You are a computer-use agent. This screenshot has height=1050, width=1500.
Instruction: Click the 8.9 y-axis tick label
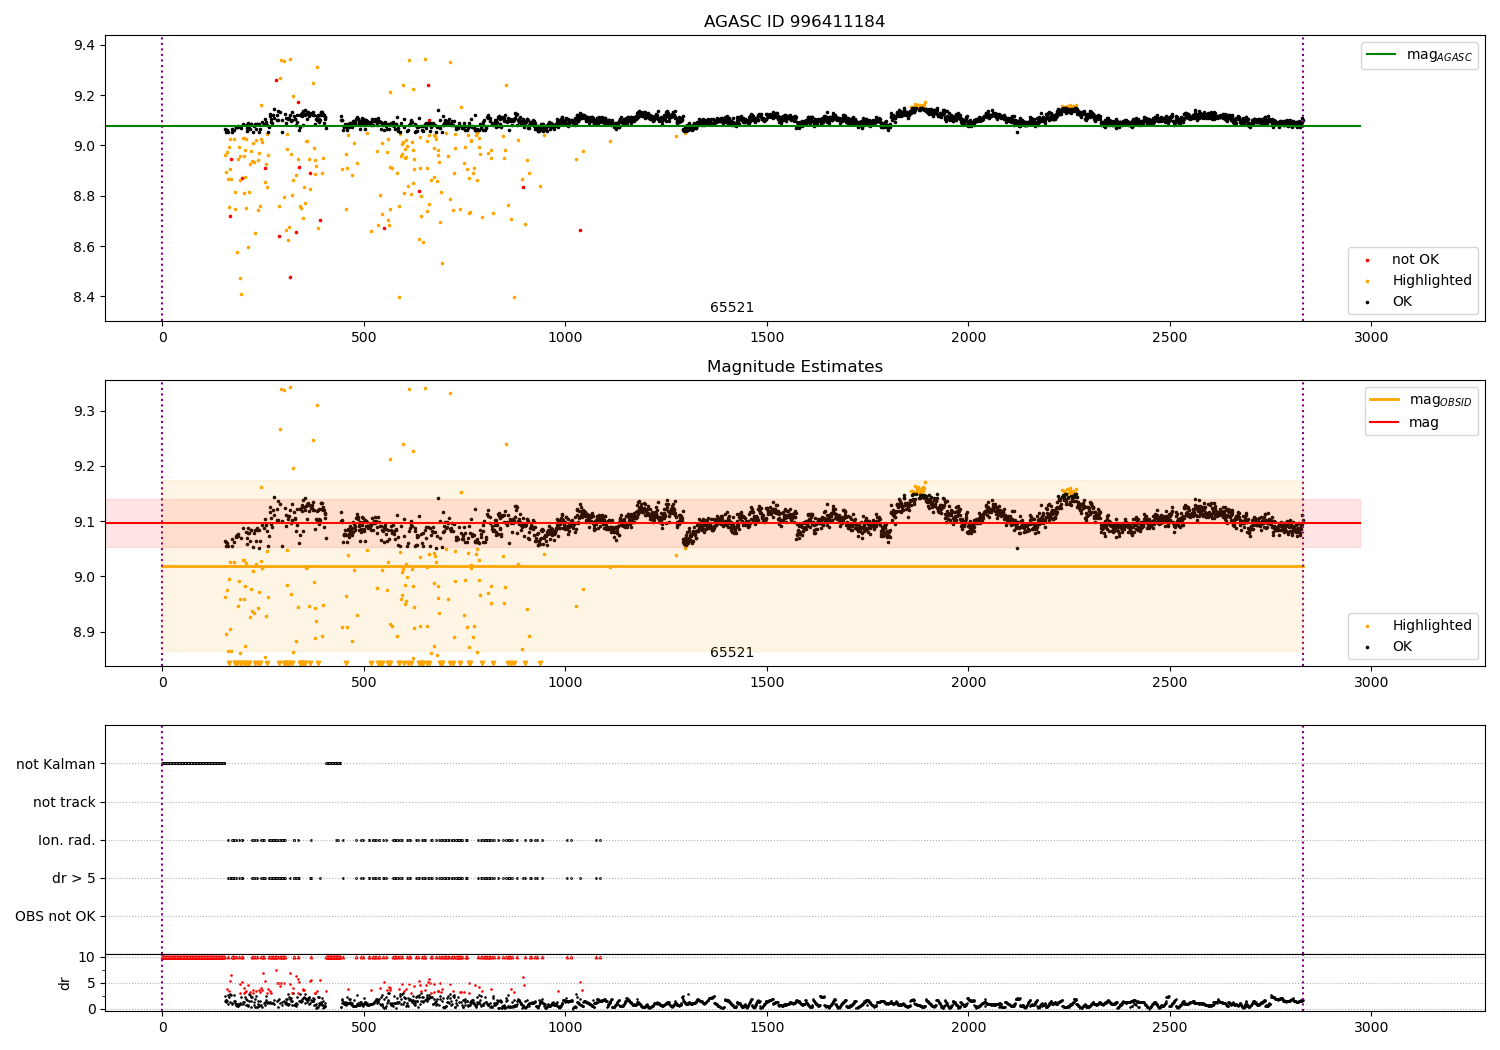(x=84, y=632)
